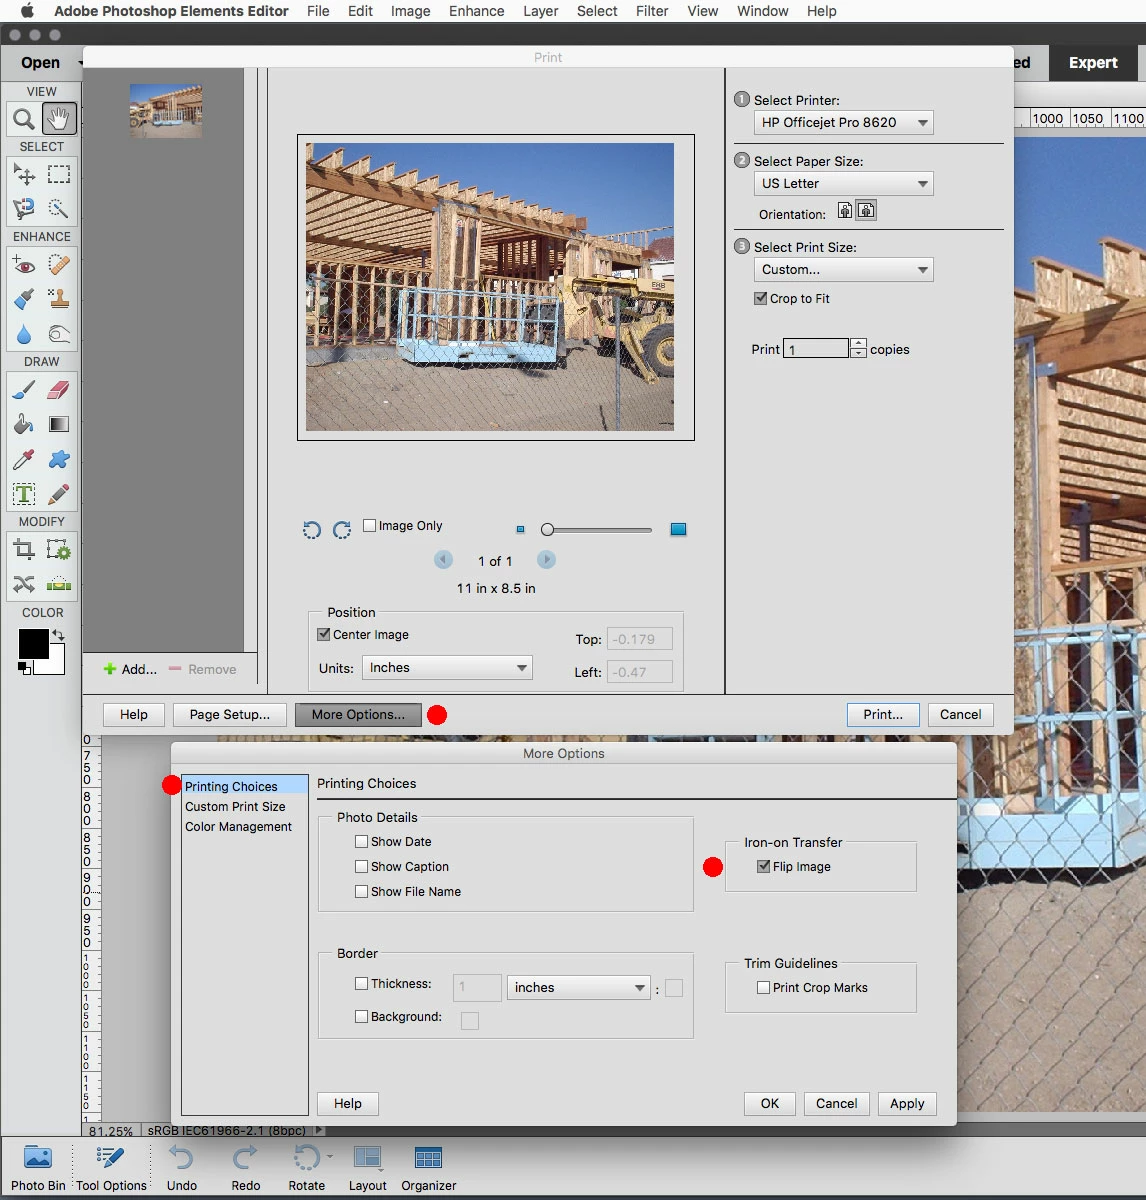Select the Custom Shape tool

coord(59,459)
